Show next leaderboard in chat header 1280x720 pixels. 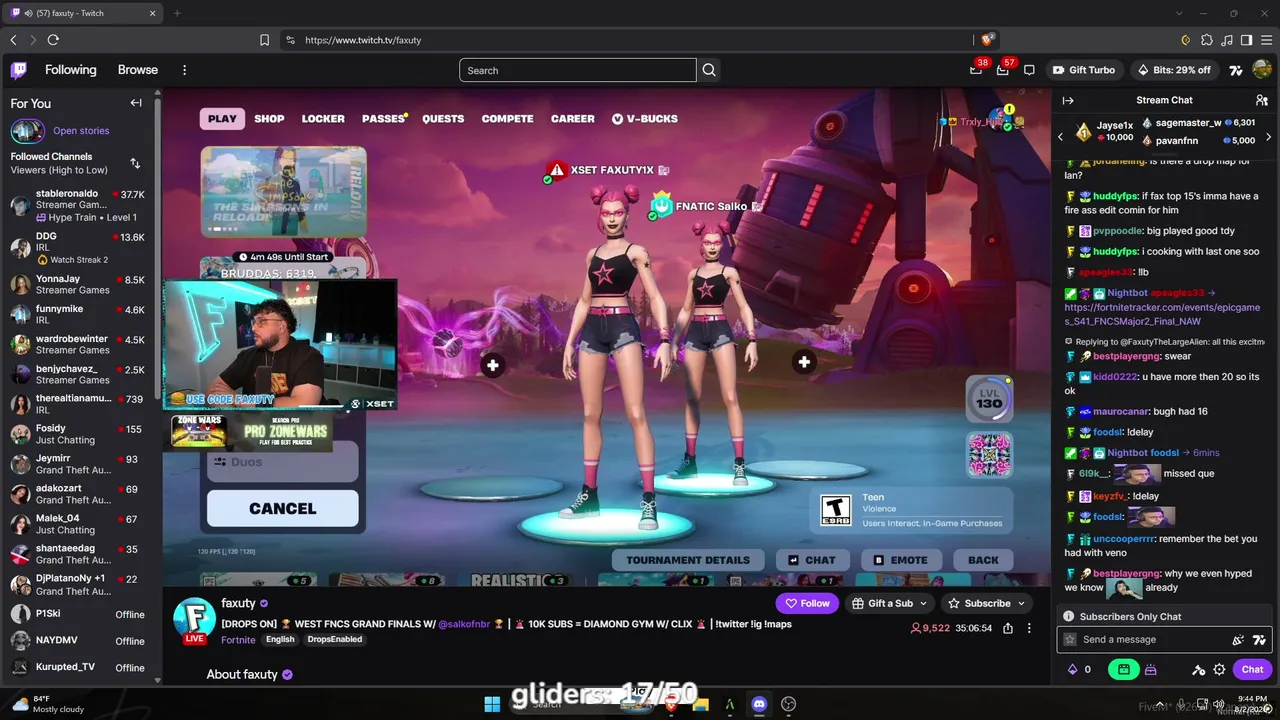(1270, 137)
